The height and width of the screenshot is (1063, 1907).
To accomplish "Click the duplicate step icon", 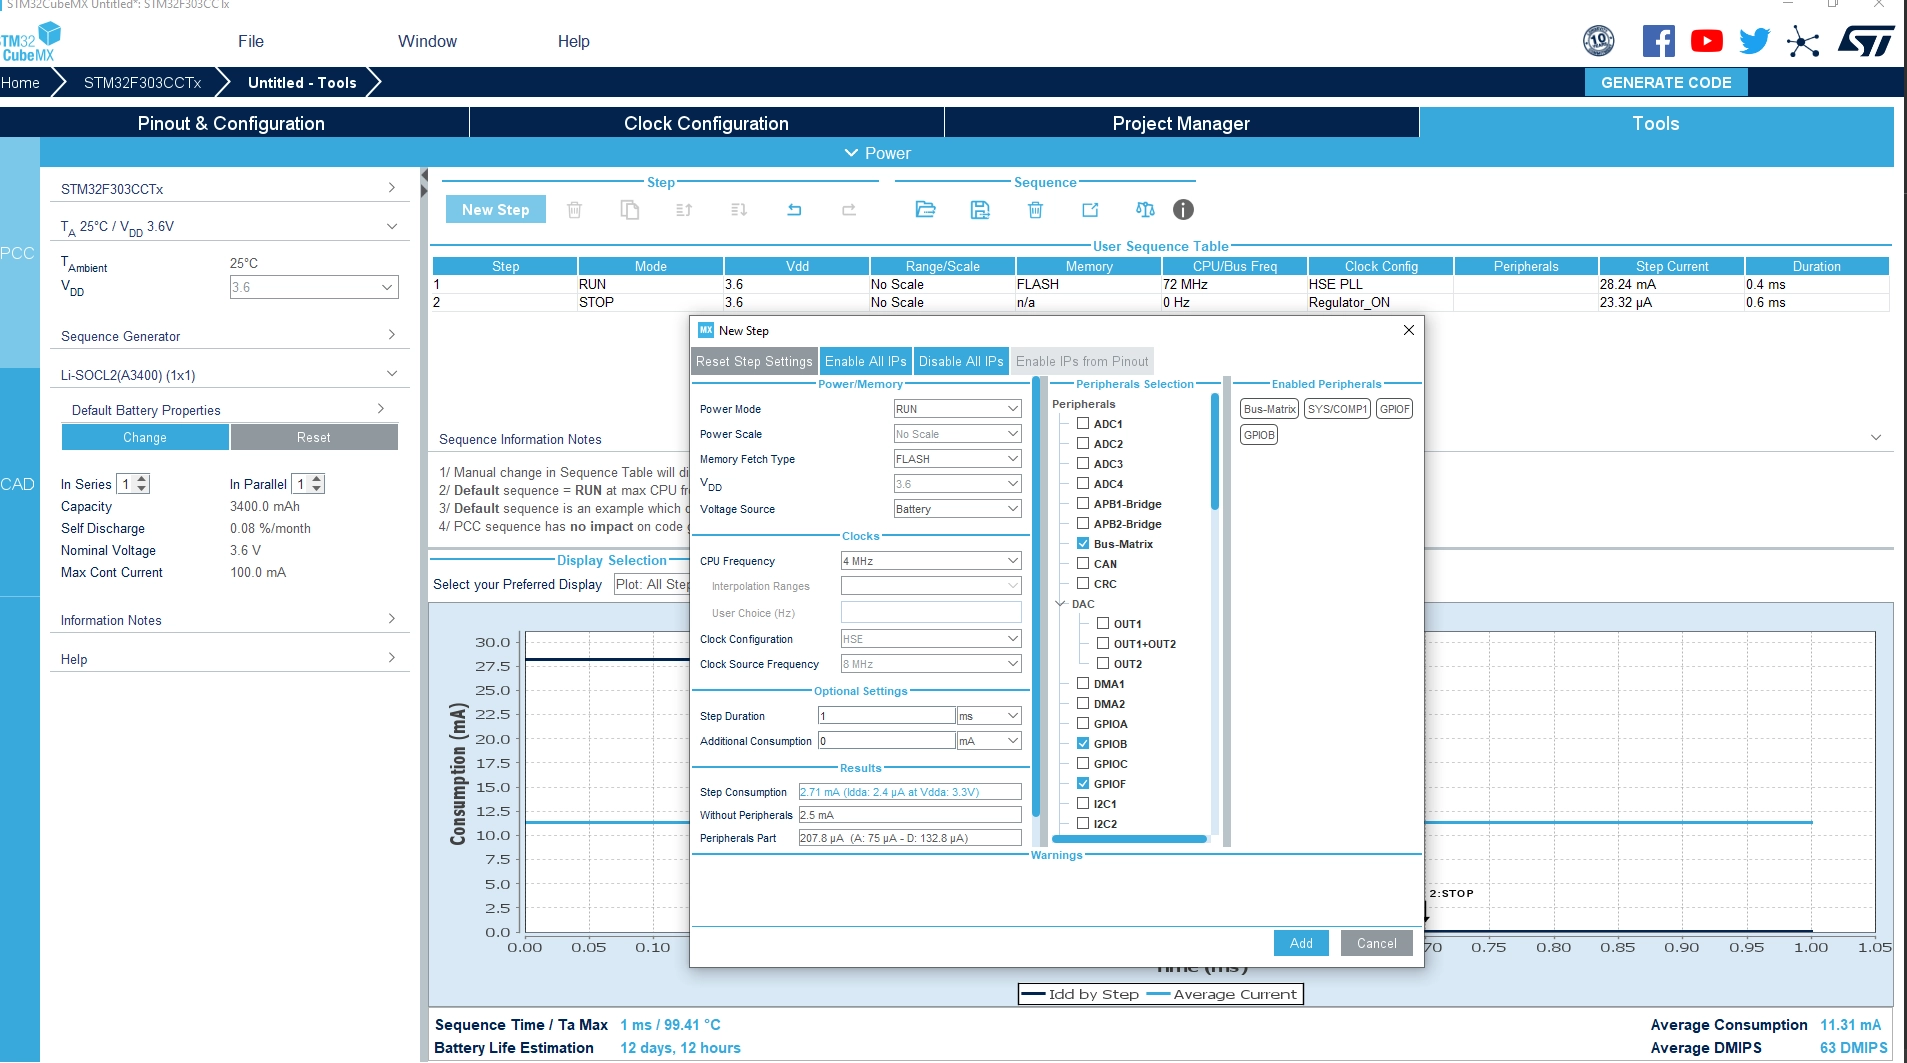I will [630, 210].
